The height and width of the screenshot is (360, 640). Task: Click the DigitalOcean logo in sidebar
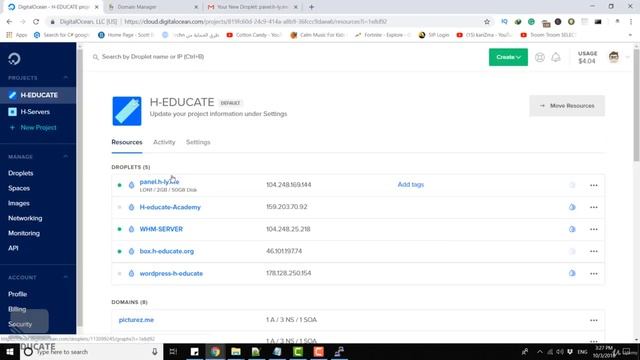click(x=14, y=59)
